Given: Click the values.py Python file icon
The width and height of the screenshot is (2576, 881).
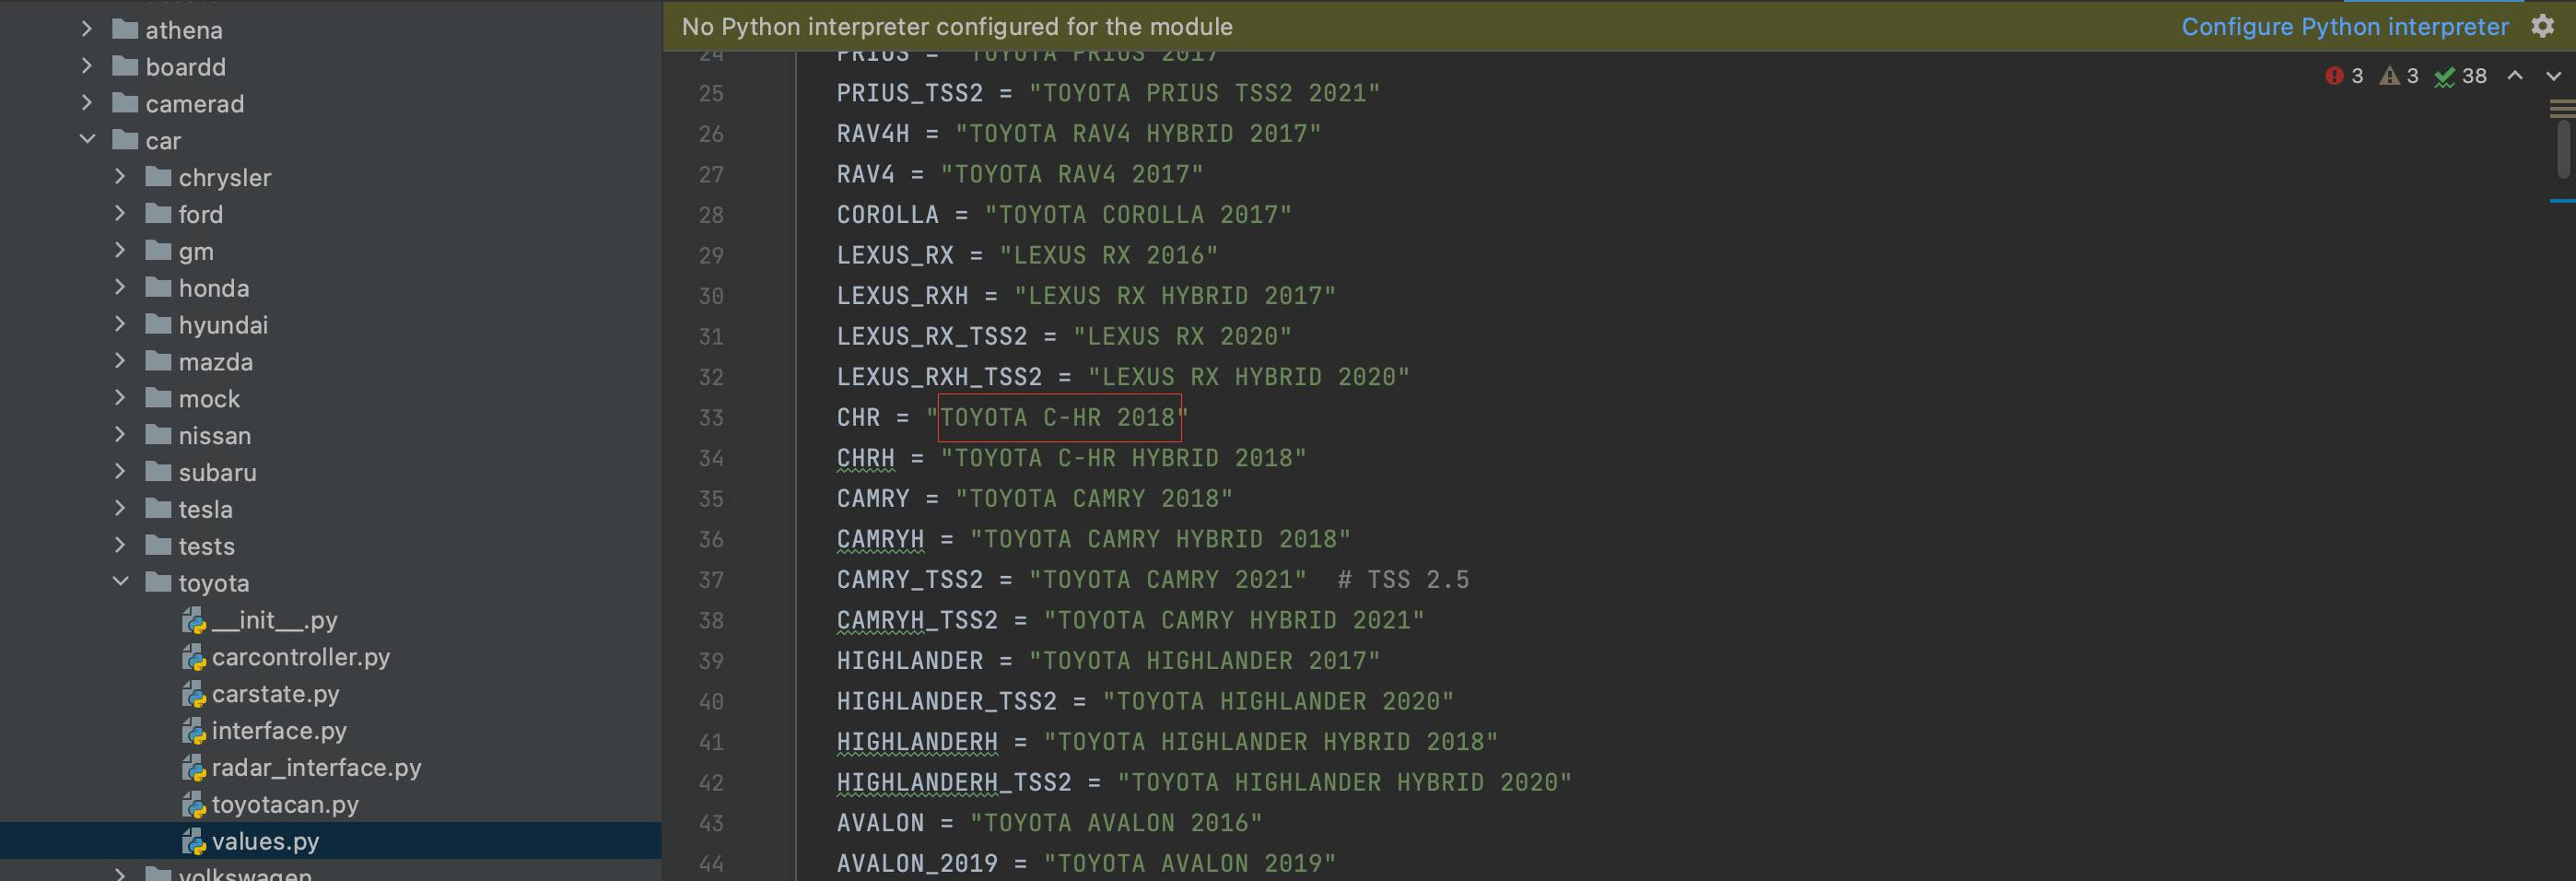Looking at the screenshot, I should [193, 842].
